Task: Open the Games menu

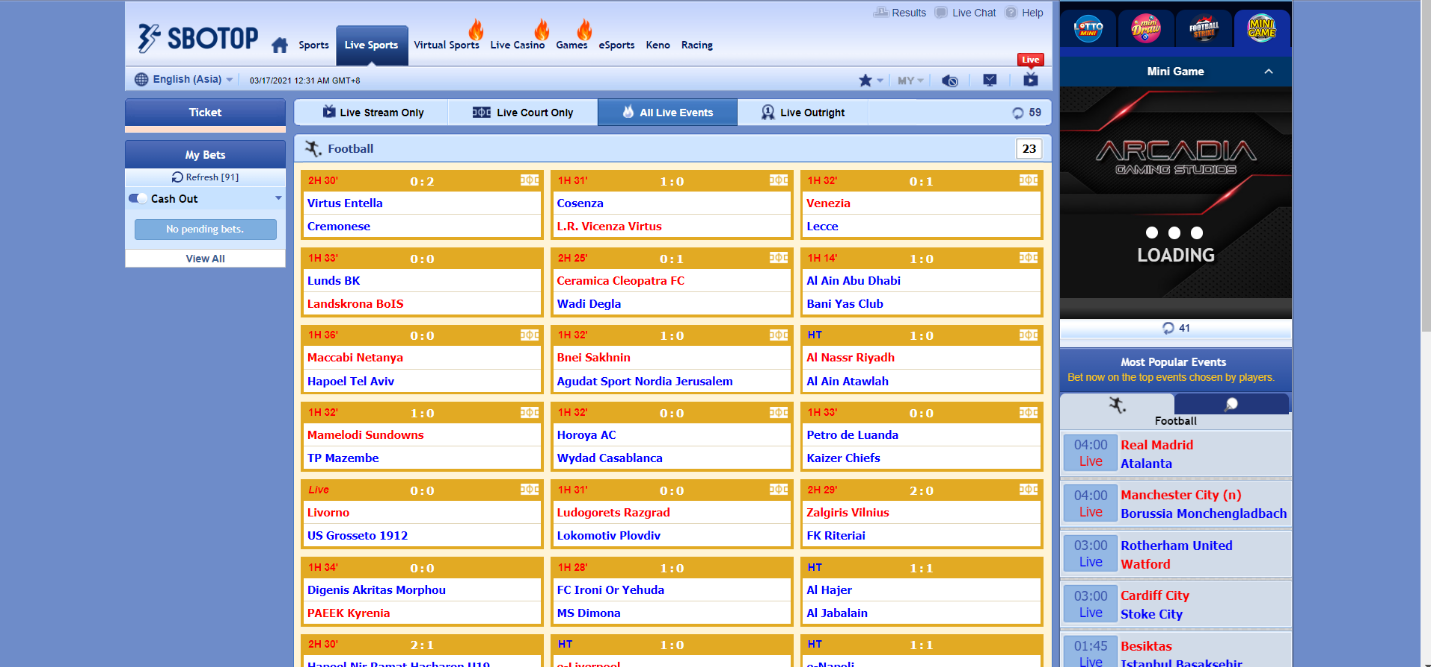Action: [572, 45]
